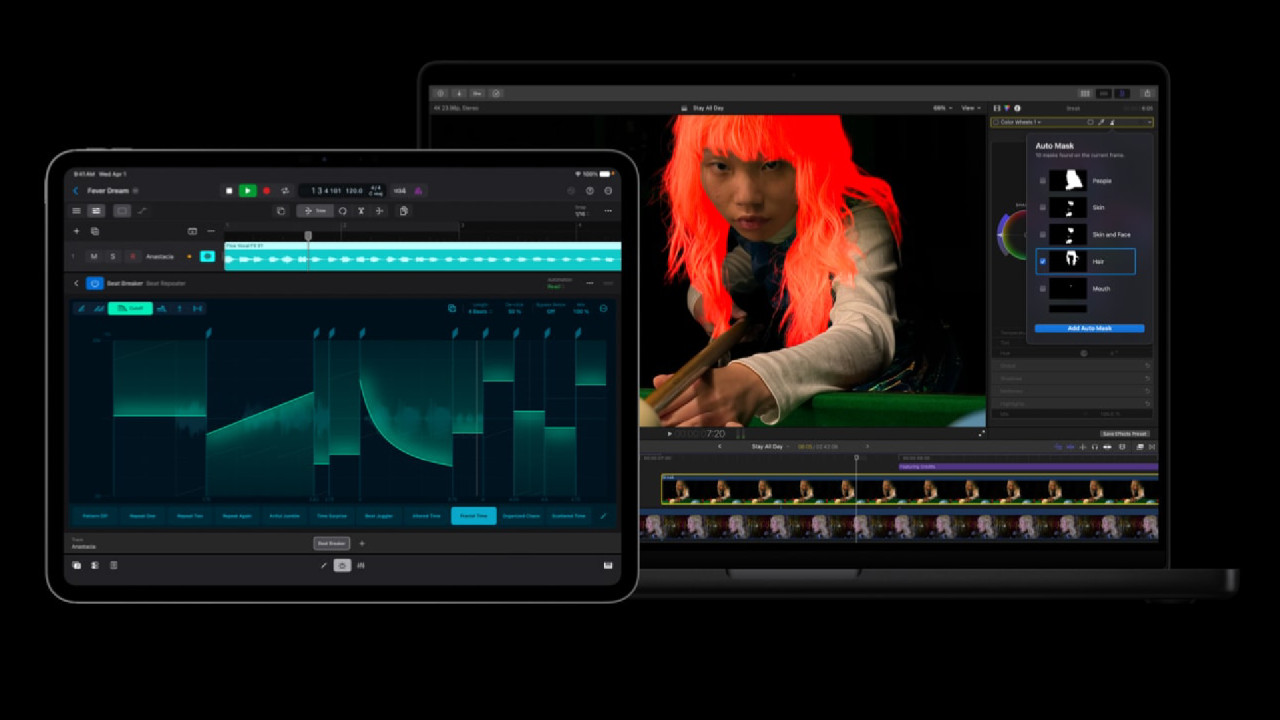
Task: Enable the Mouth mask checkbox
Action: pos(1043,289)
